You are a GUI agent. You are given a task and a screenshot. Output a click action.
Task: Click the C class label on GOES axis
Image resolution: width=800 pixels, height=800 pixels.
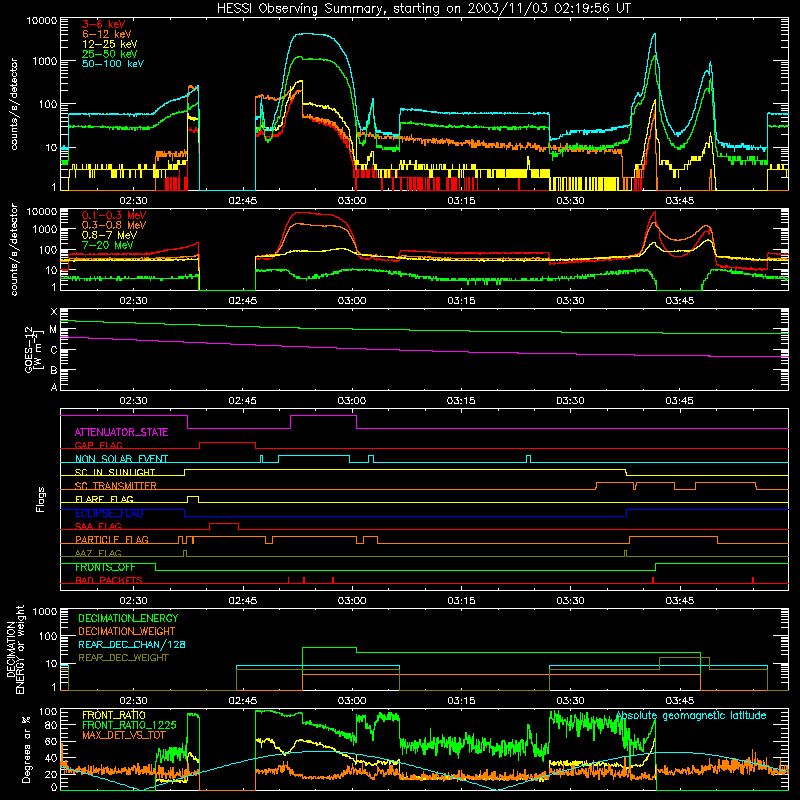coord(54,350)
